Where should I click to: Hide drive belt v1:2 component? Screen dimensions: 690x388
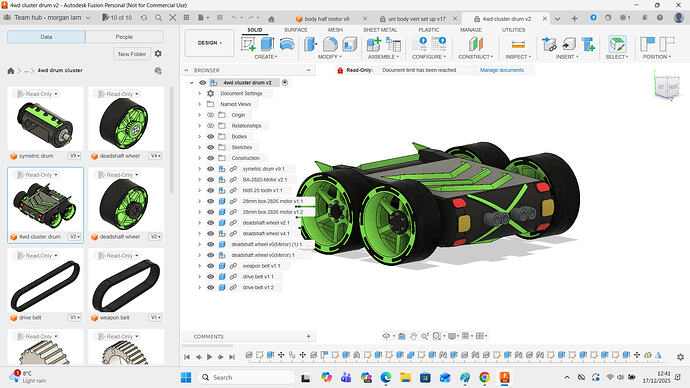pos(210,287)
